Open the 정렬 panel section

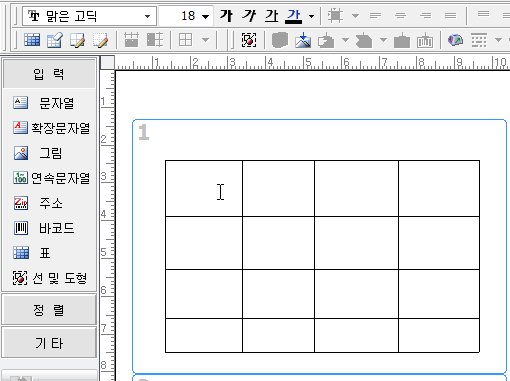[x=49, y=310]
